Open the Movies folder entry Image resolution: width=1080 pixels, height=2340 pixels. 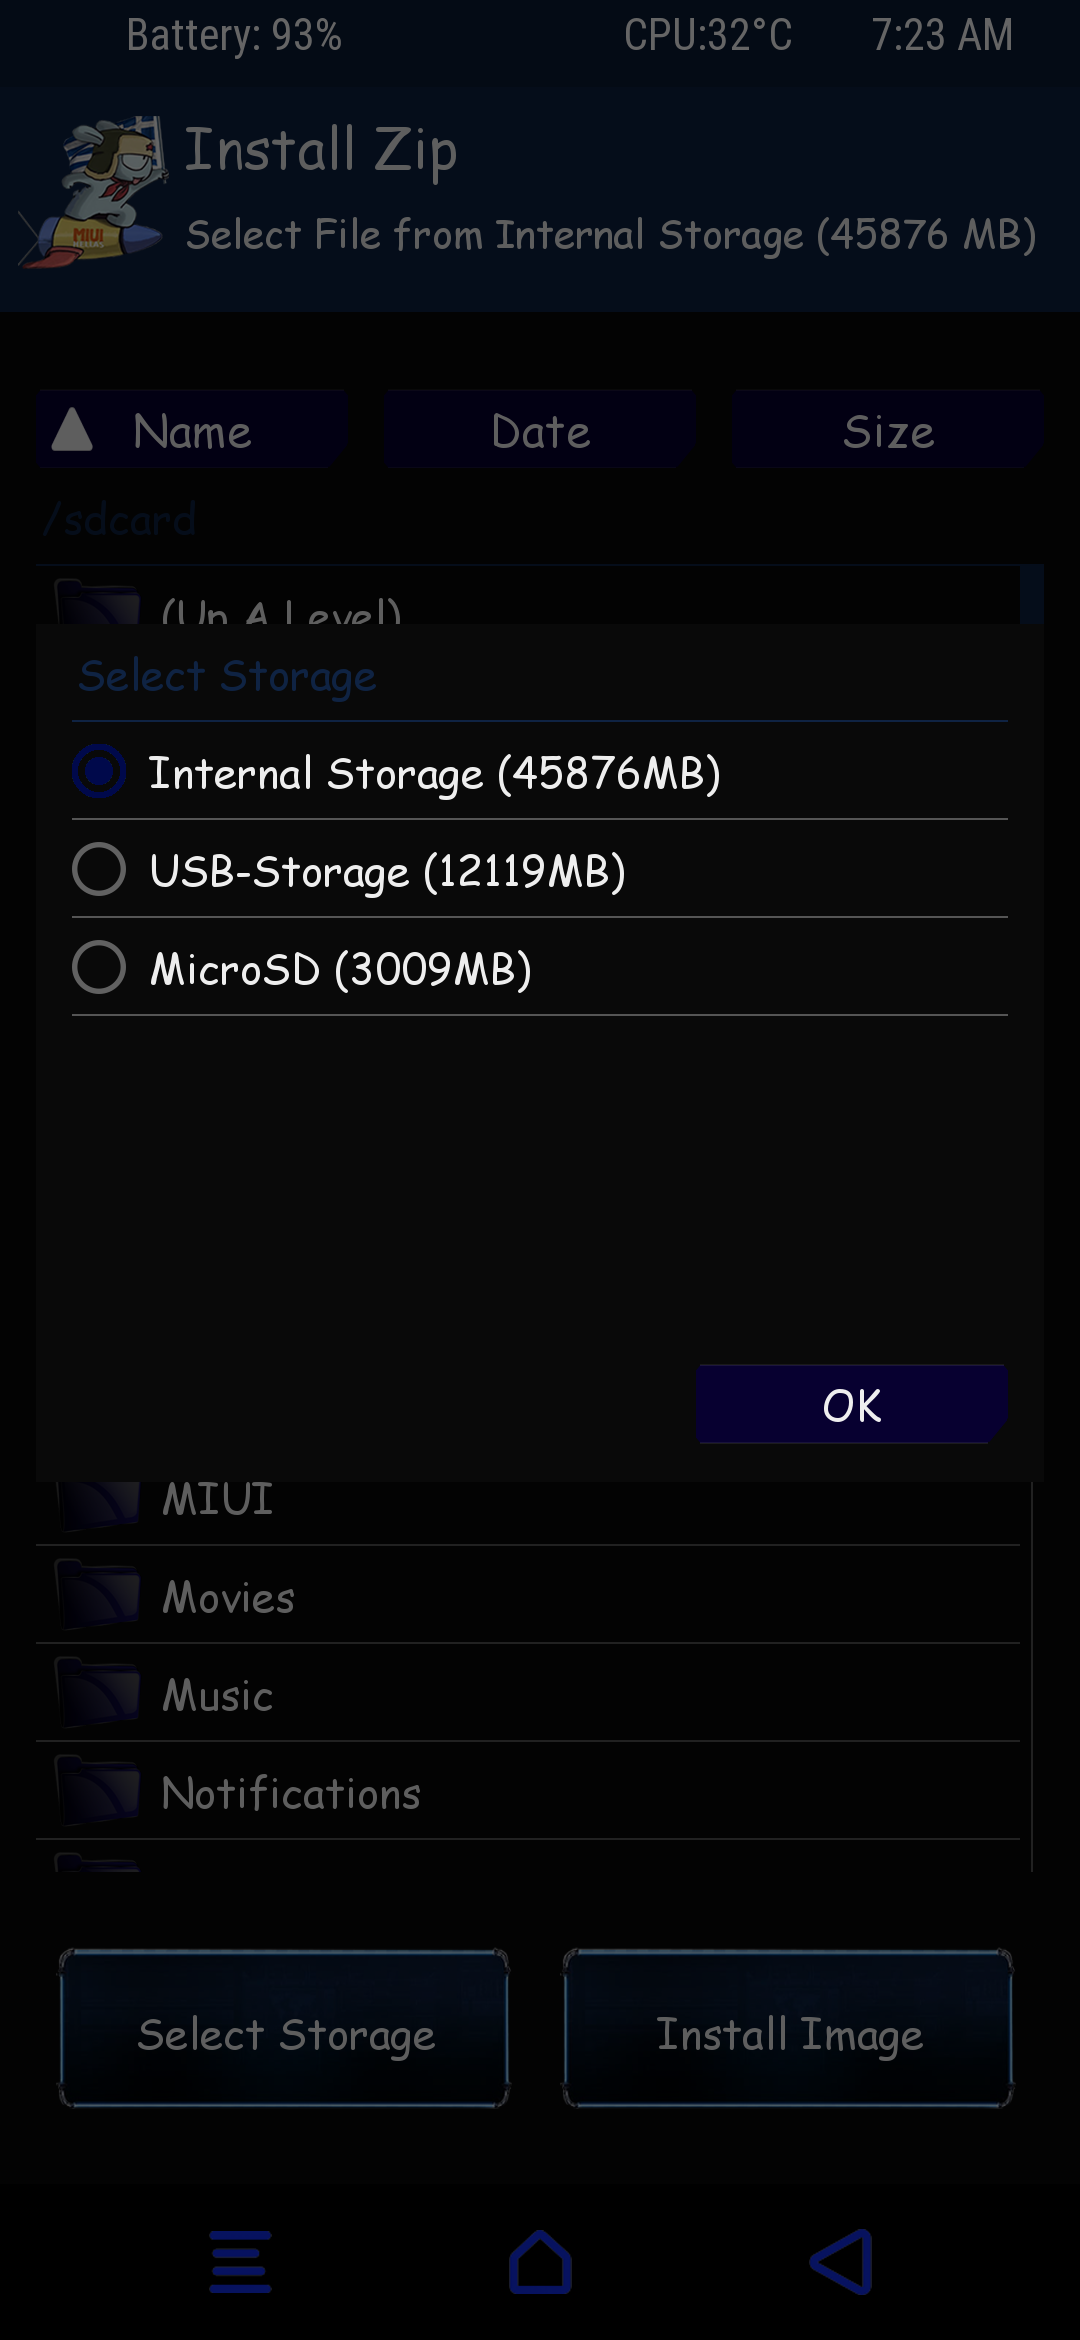[229, 1597]
